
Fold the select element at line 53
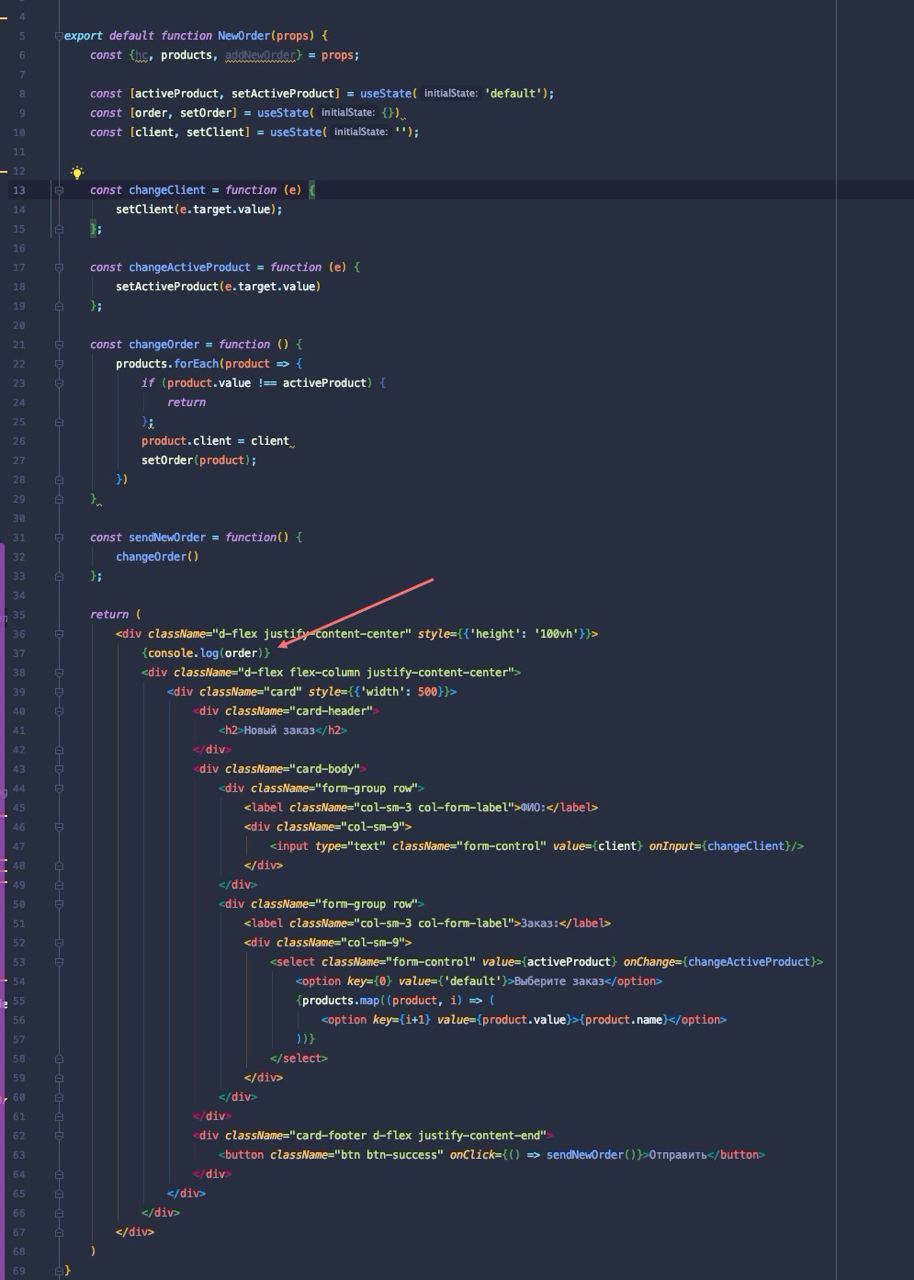[x=59, y=962]
